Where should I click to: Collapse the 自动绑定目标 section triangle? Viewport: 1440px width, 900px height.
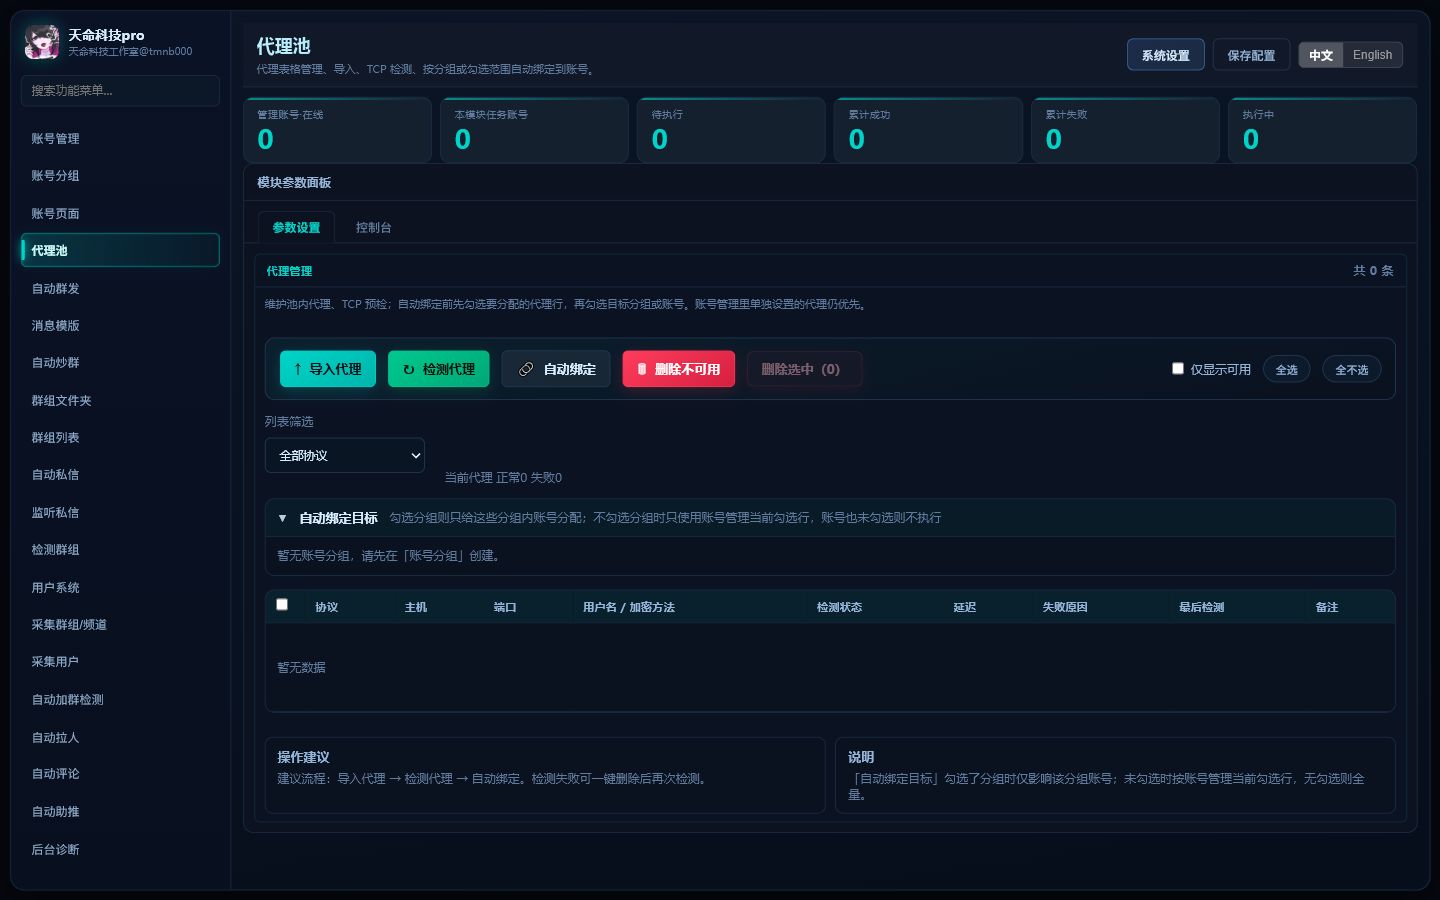(x=282, y=518)
